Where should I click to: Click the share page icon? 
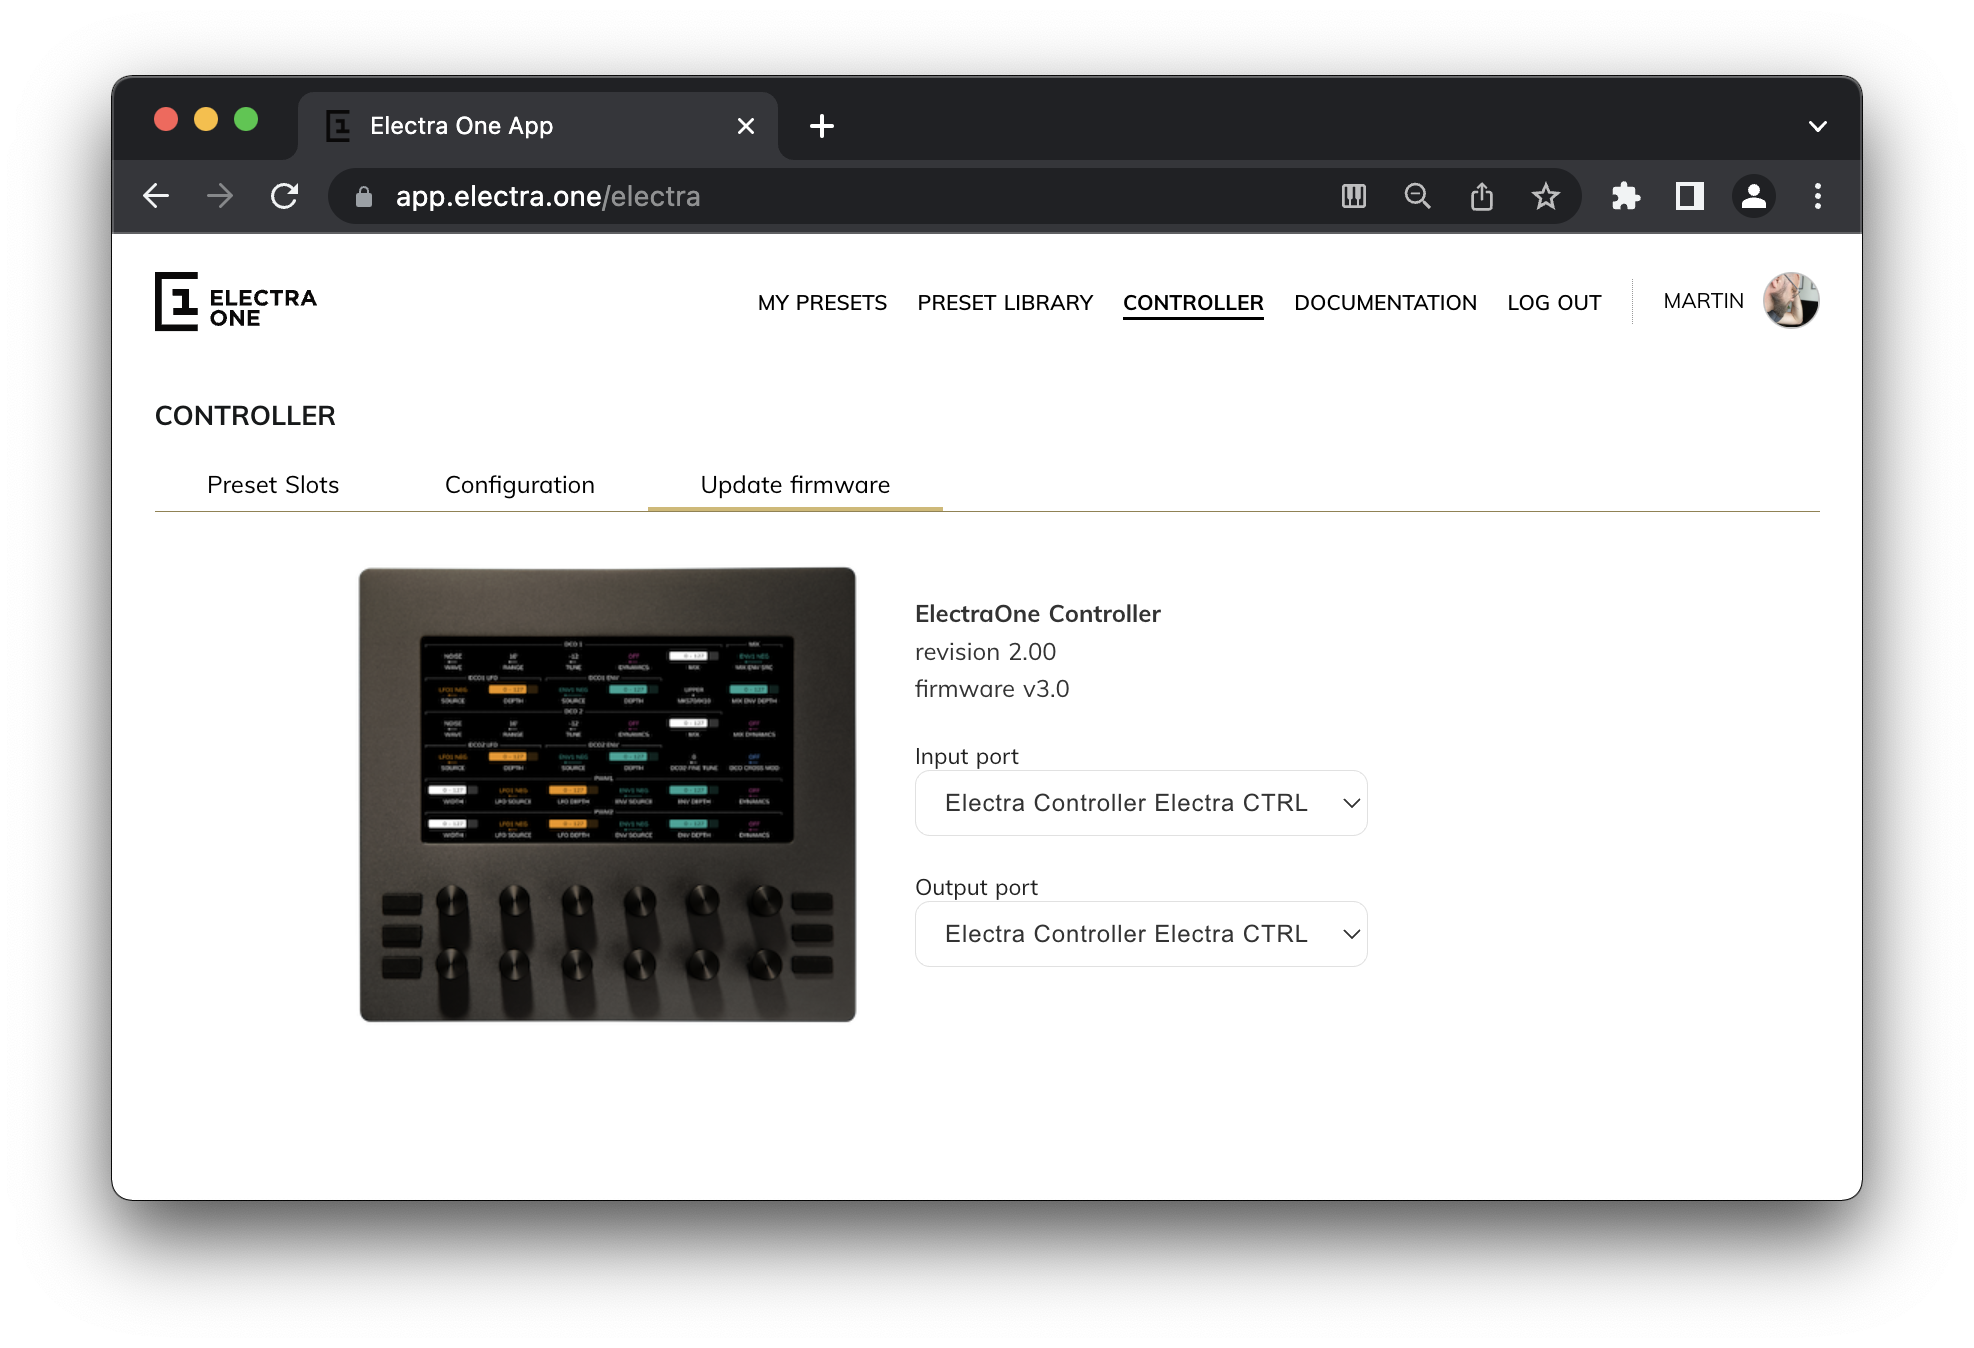tap(1481, 196)
